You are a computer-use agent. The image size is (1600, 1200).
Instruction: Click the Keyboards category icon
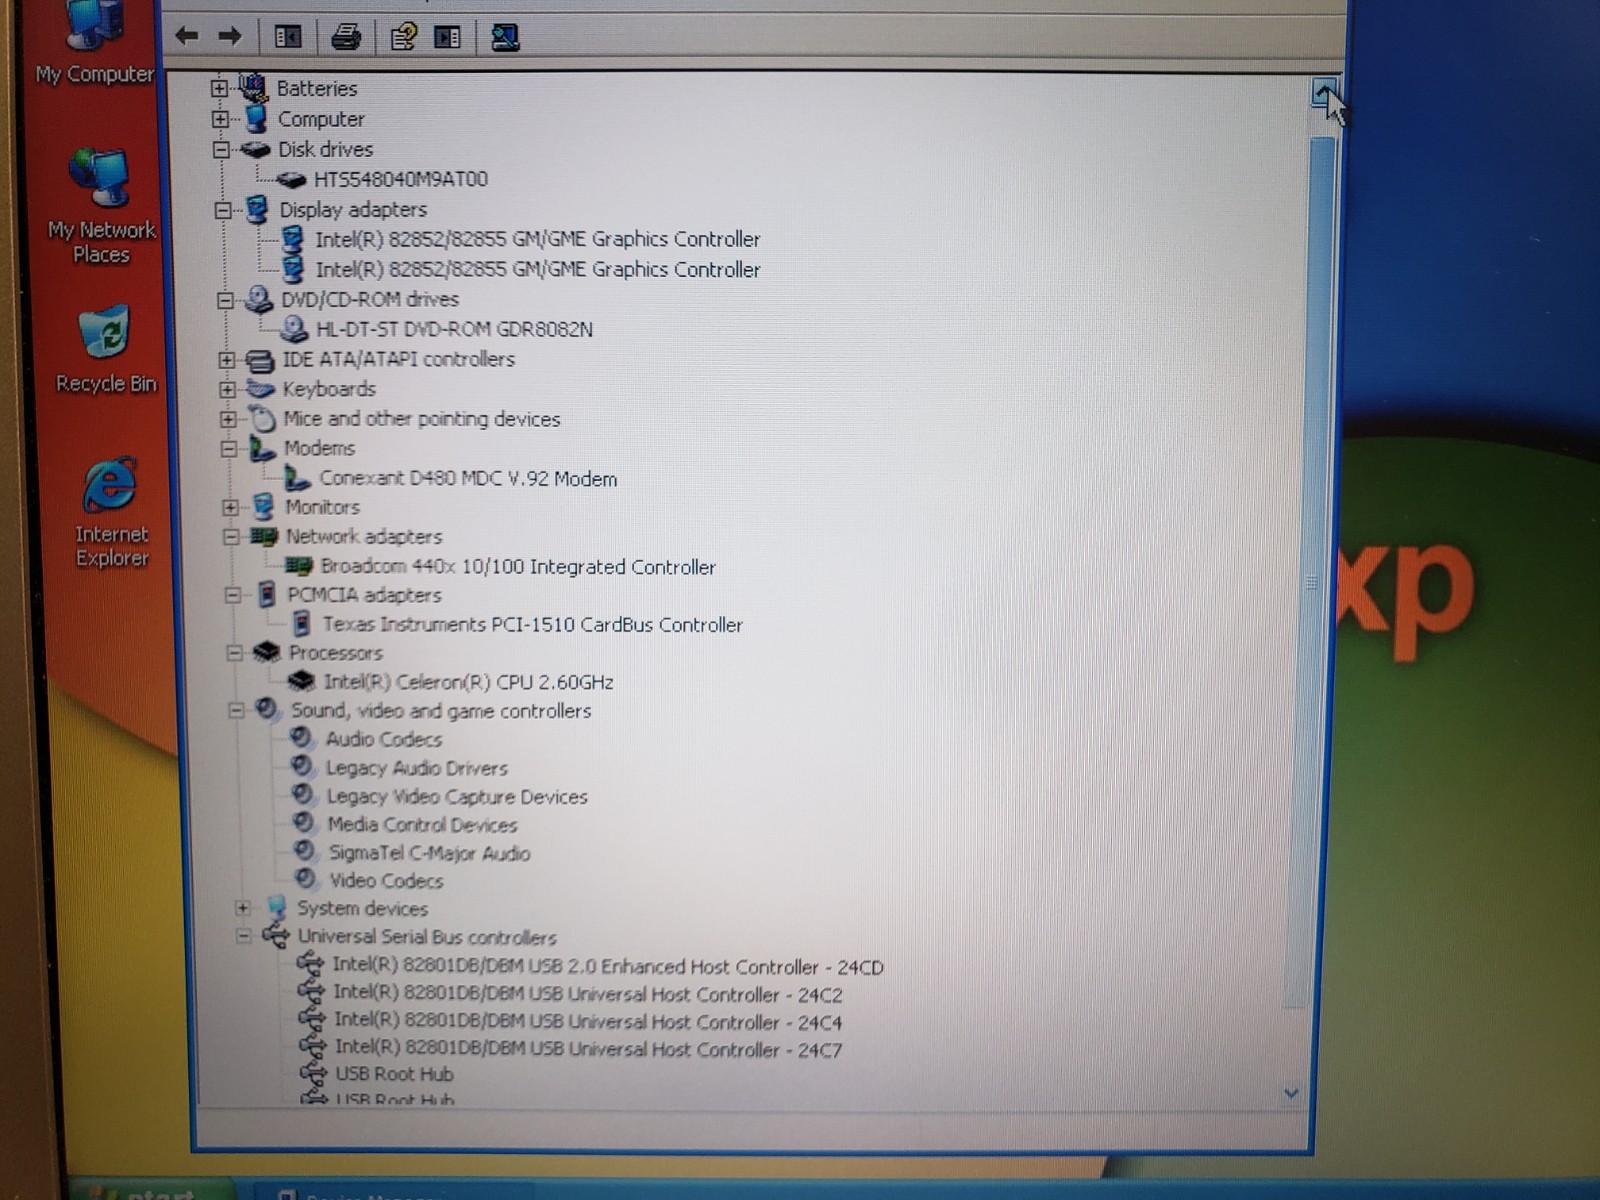260,389
